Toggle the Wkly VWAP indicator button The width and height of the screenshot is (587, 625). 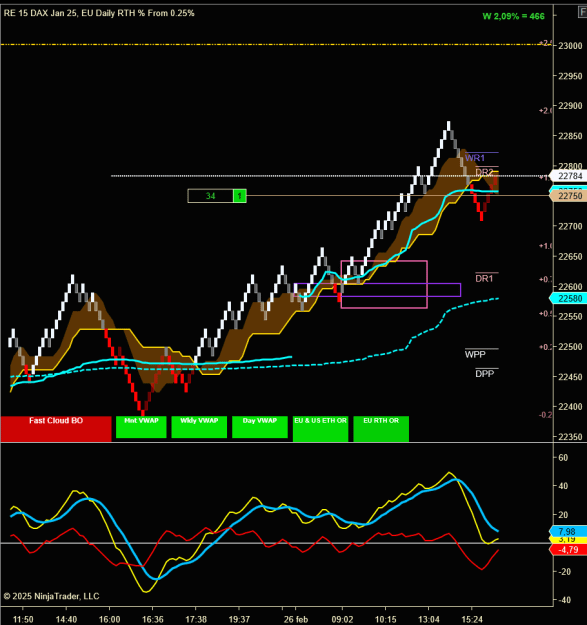[199, 427]
